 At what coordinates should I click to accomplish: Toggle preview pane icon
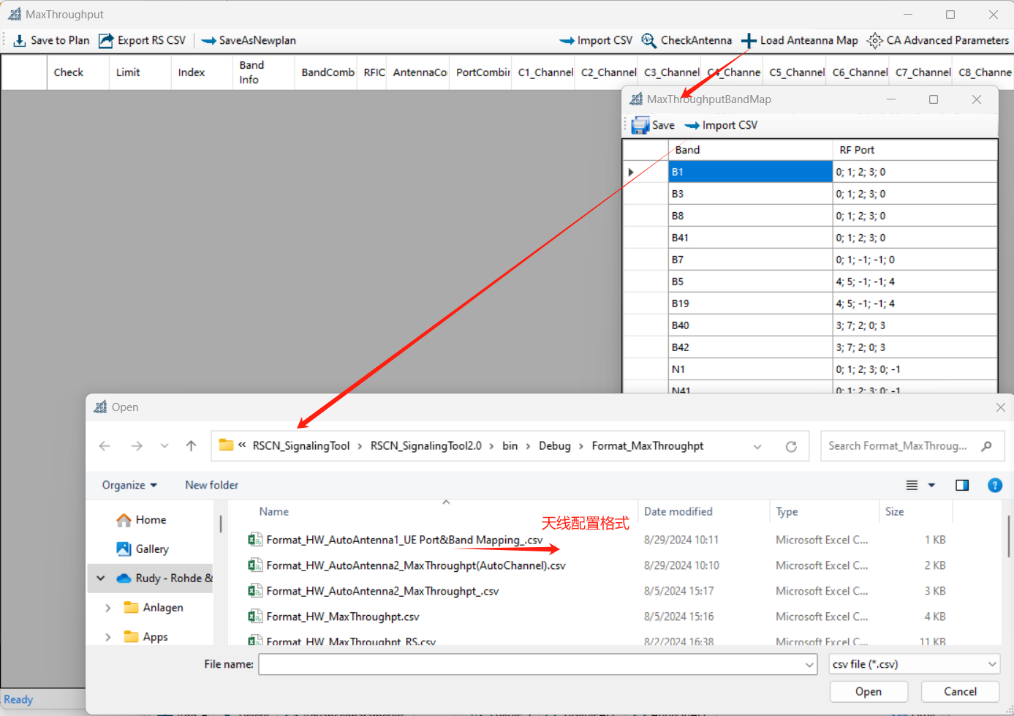click(x=962, y=484)
